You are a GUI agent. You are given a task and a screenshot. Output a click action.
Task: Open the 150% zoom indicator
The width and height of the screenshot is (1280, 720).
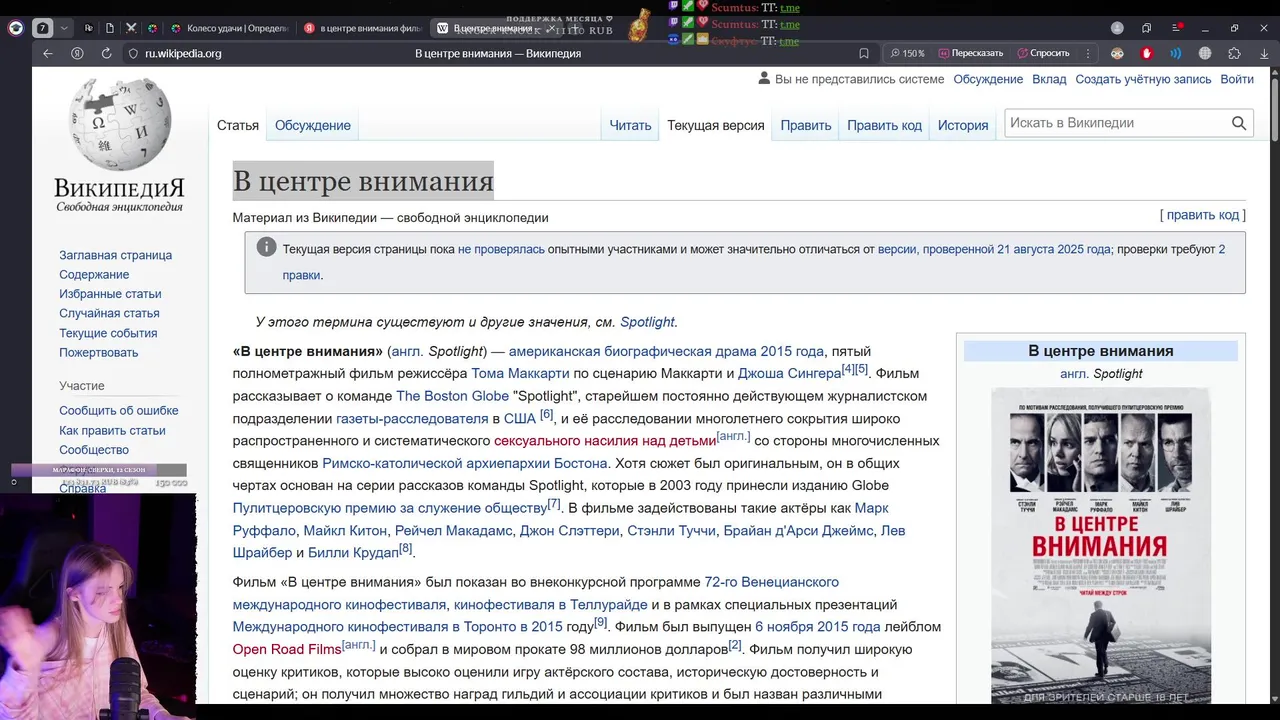coord(907,53)
